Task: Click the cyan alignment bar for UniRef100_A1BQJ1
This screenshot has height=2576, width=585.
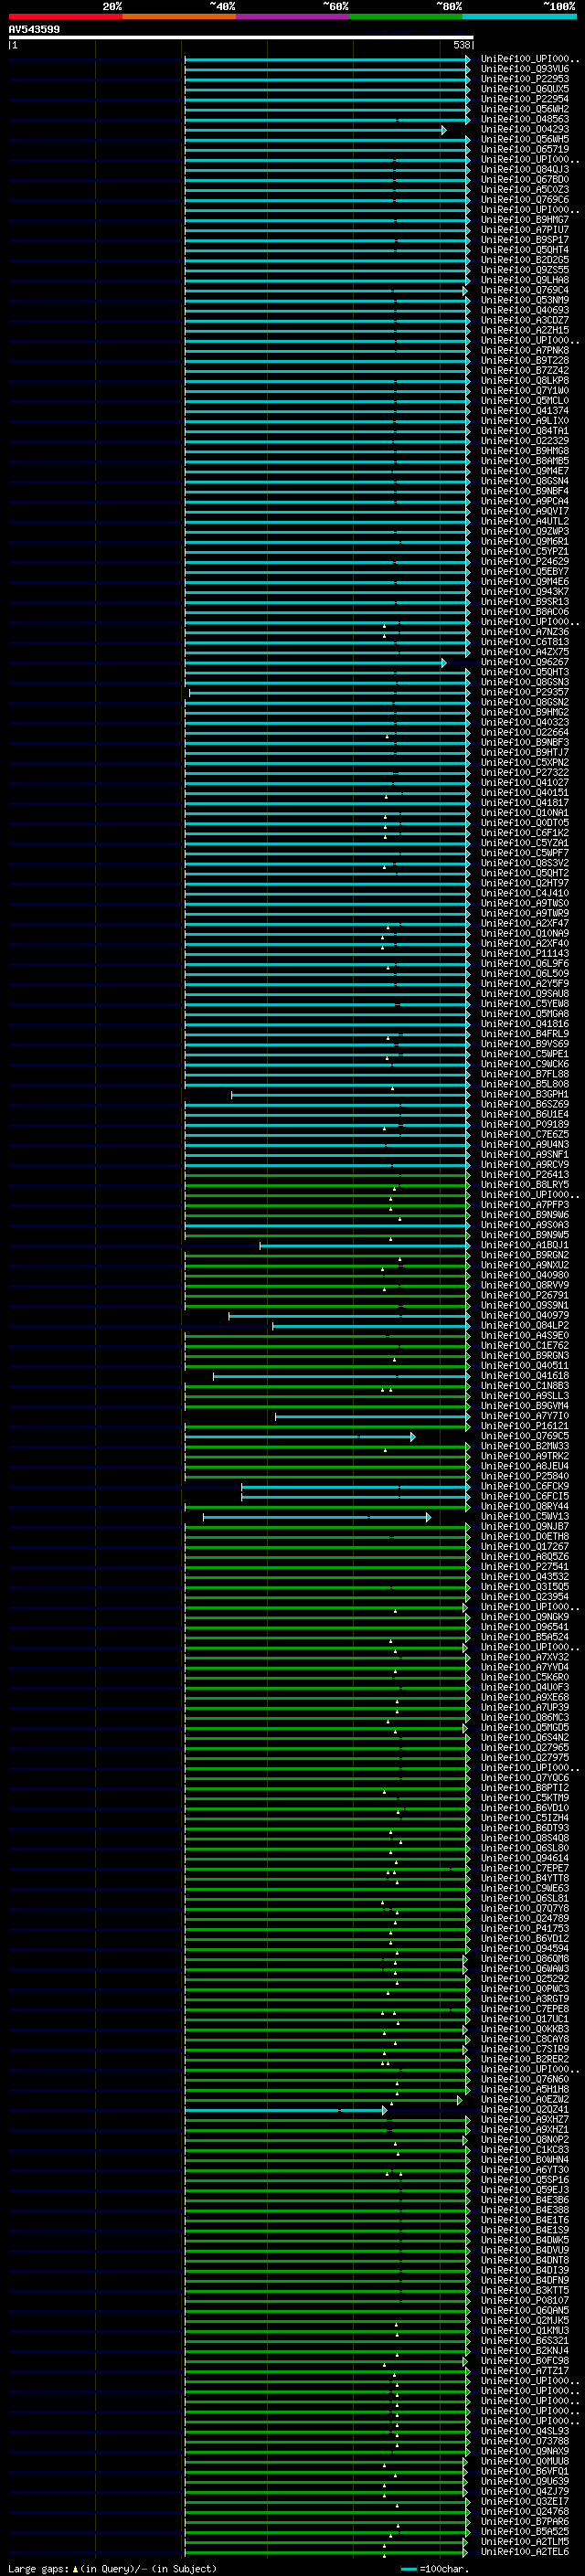Action: [365, 1246]
